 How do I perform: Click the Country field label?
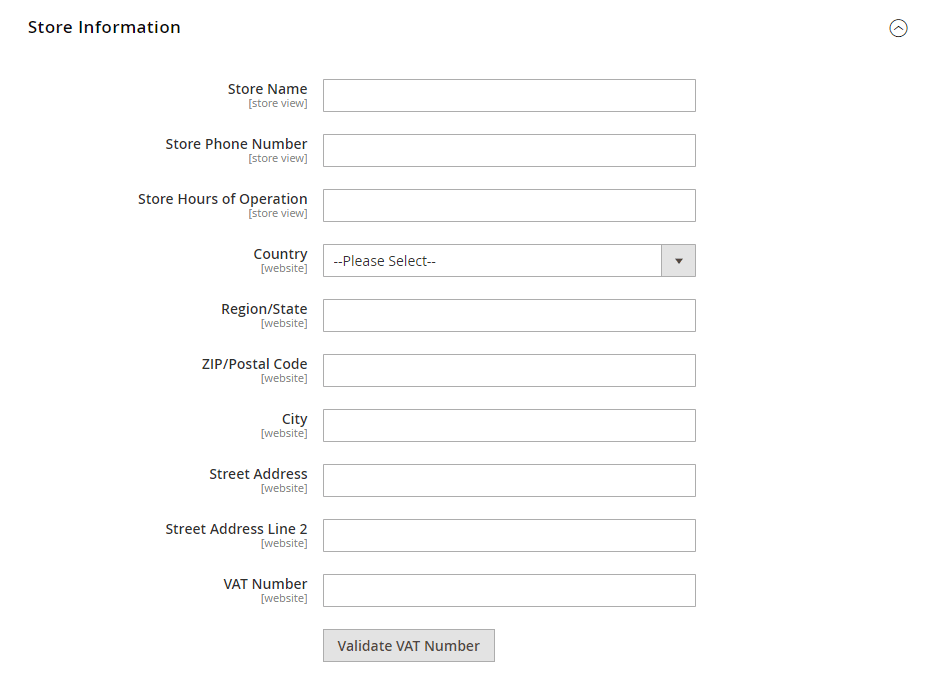click(280, 254)
